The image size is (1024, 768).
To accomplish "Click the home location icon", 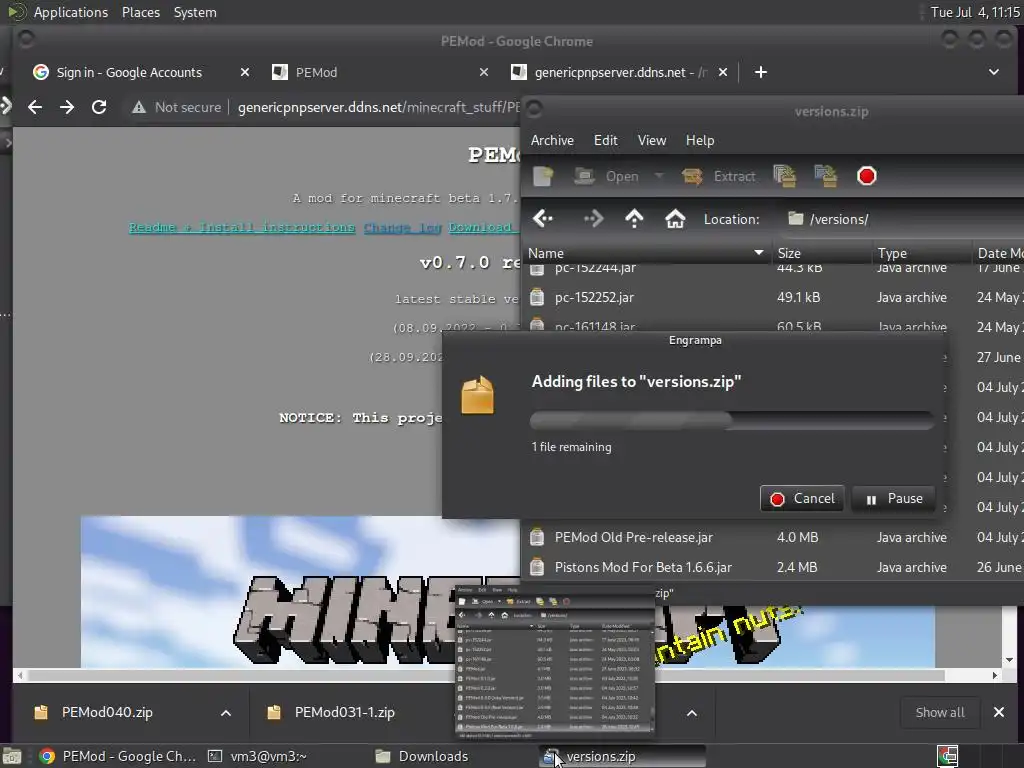I will (x=675, y=219).
